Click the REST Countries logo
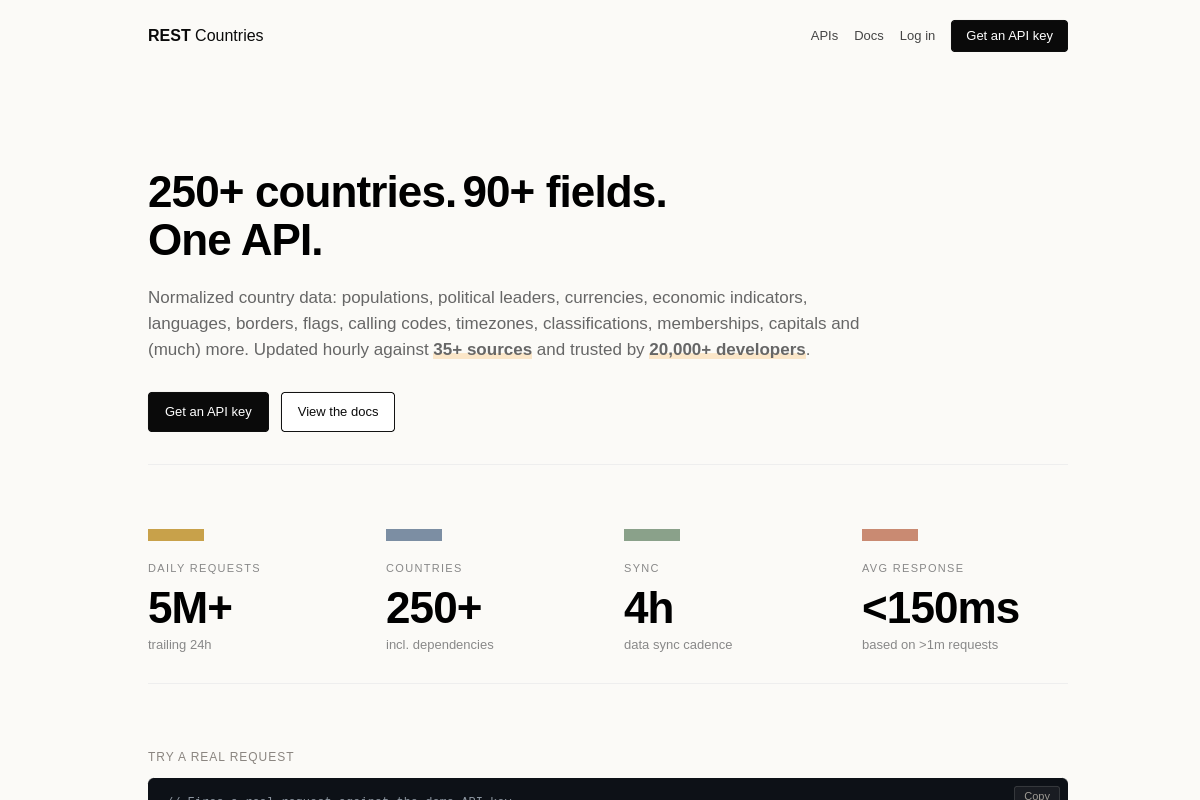The width and height of the screenshot is (1200, 800). pos(206,36)
